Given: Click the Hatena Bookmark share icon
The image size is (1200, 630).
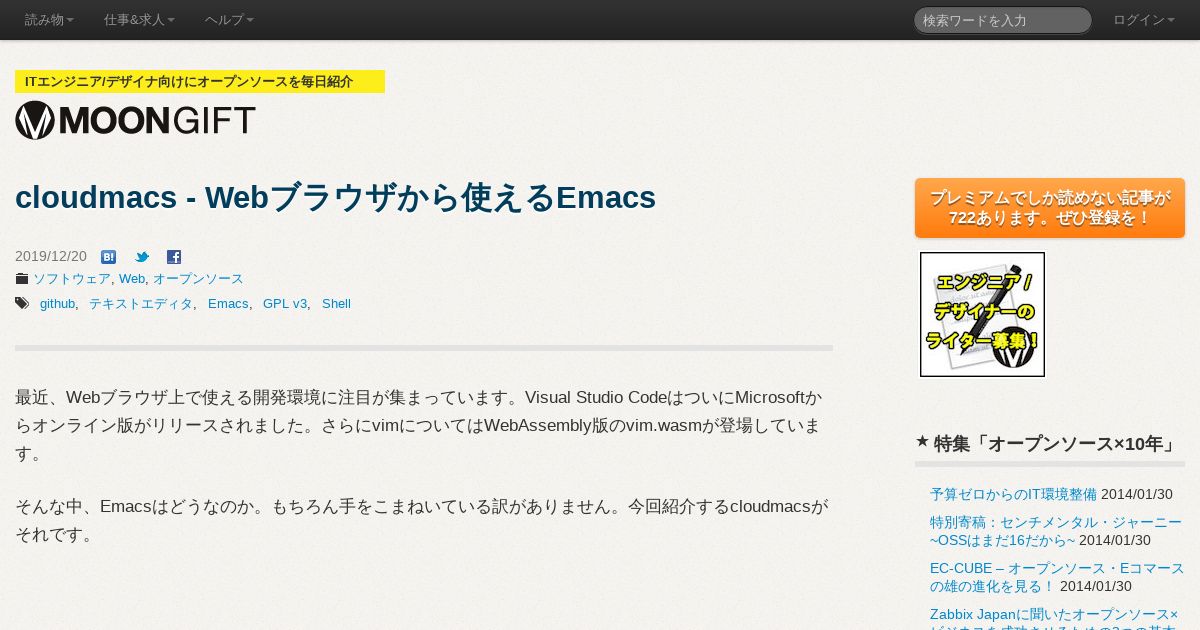Looking at the screenshot, I should pos(109,257).
